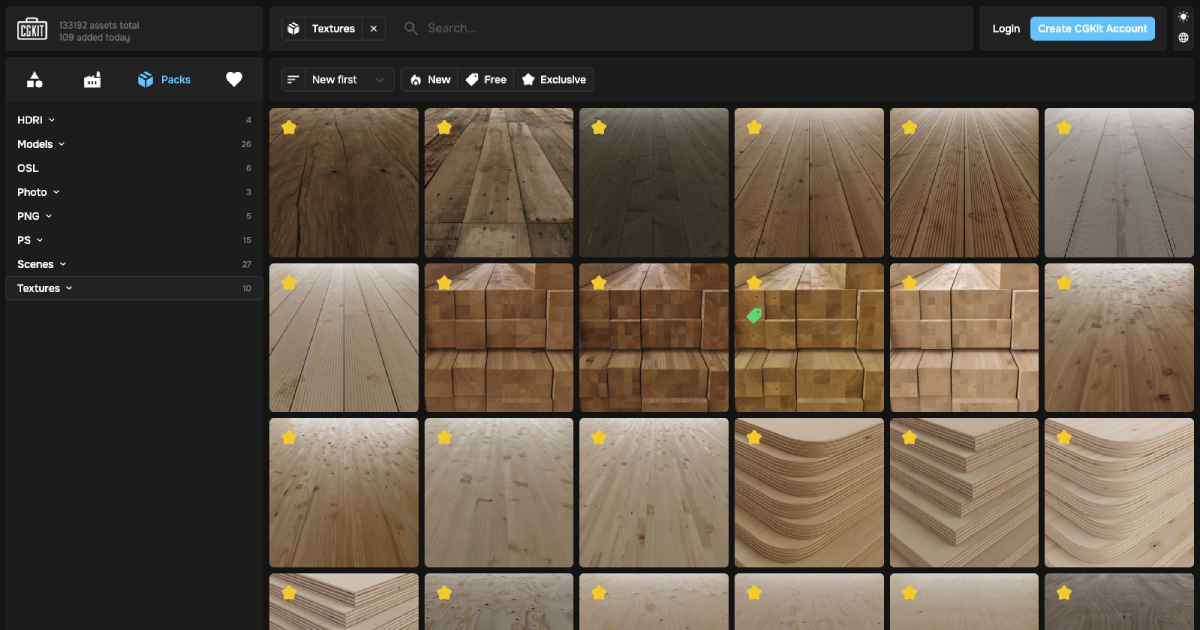Click the Create CGKit Account button
1200x630 pixels.
(1092, 29)
